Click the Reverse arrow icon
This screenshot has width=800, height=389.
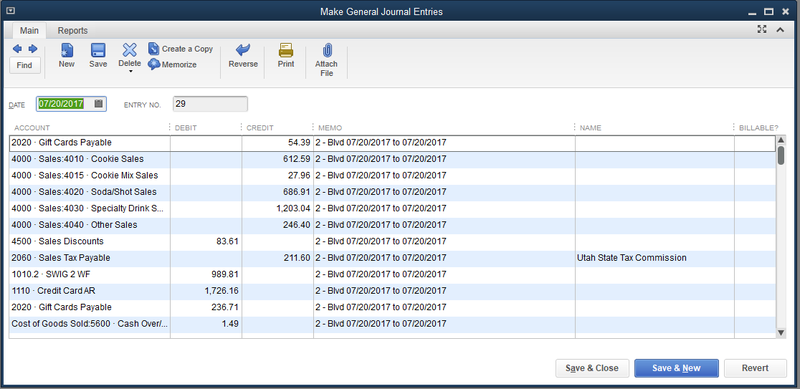pos(243,50)
